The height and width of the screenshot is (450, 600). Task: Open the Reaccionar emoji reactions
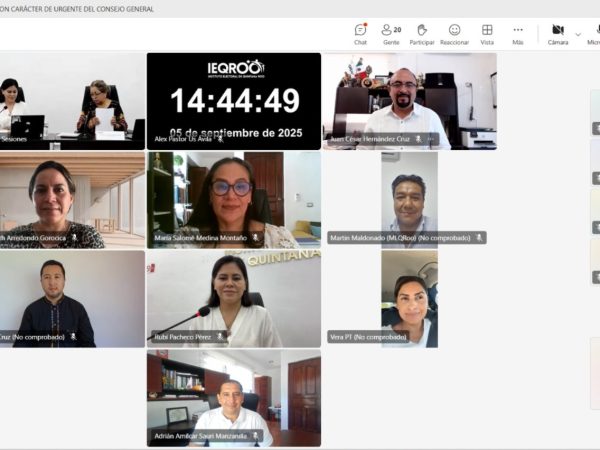tap(454, 34)
